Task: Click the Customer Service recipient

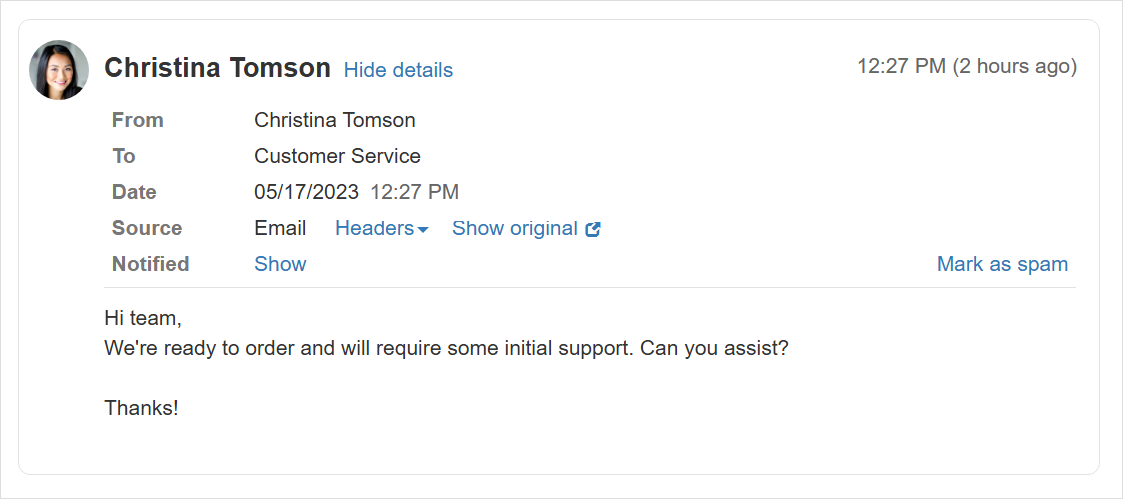Action: [x=337, y=156]
